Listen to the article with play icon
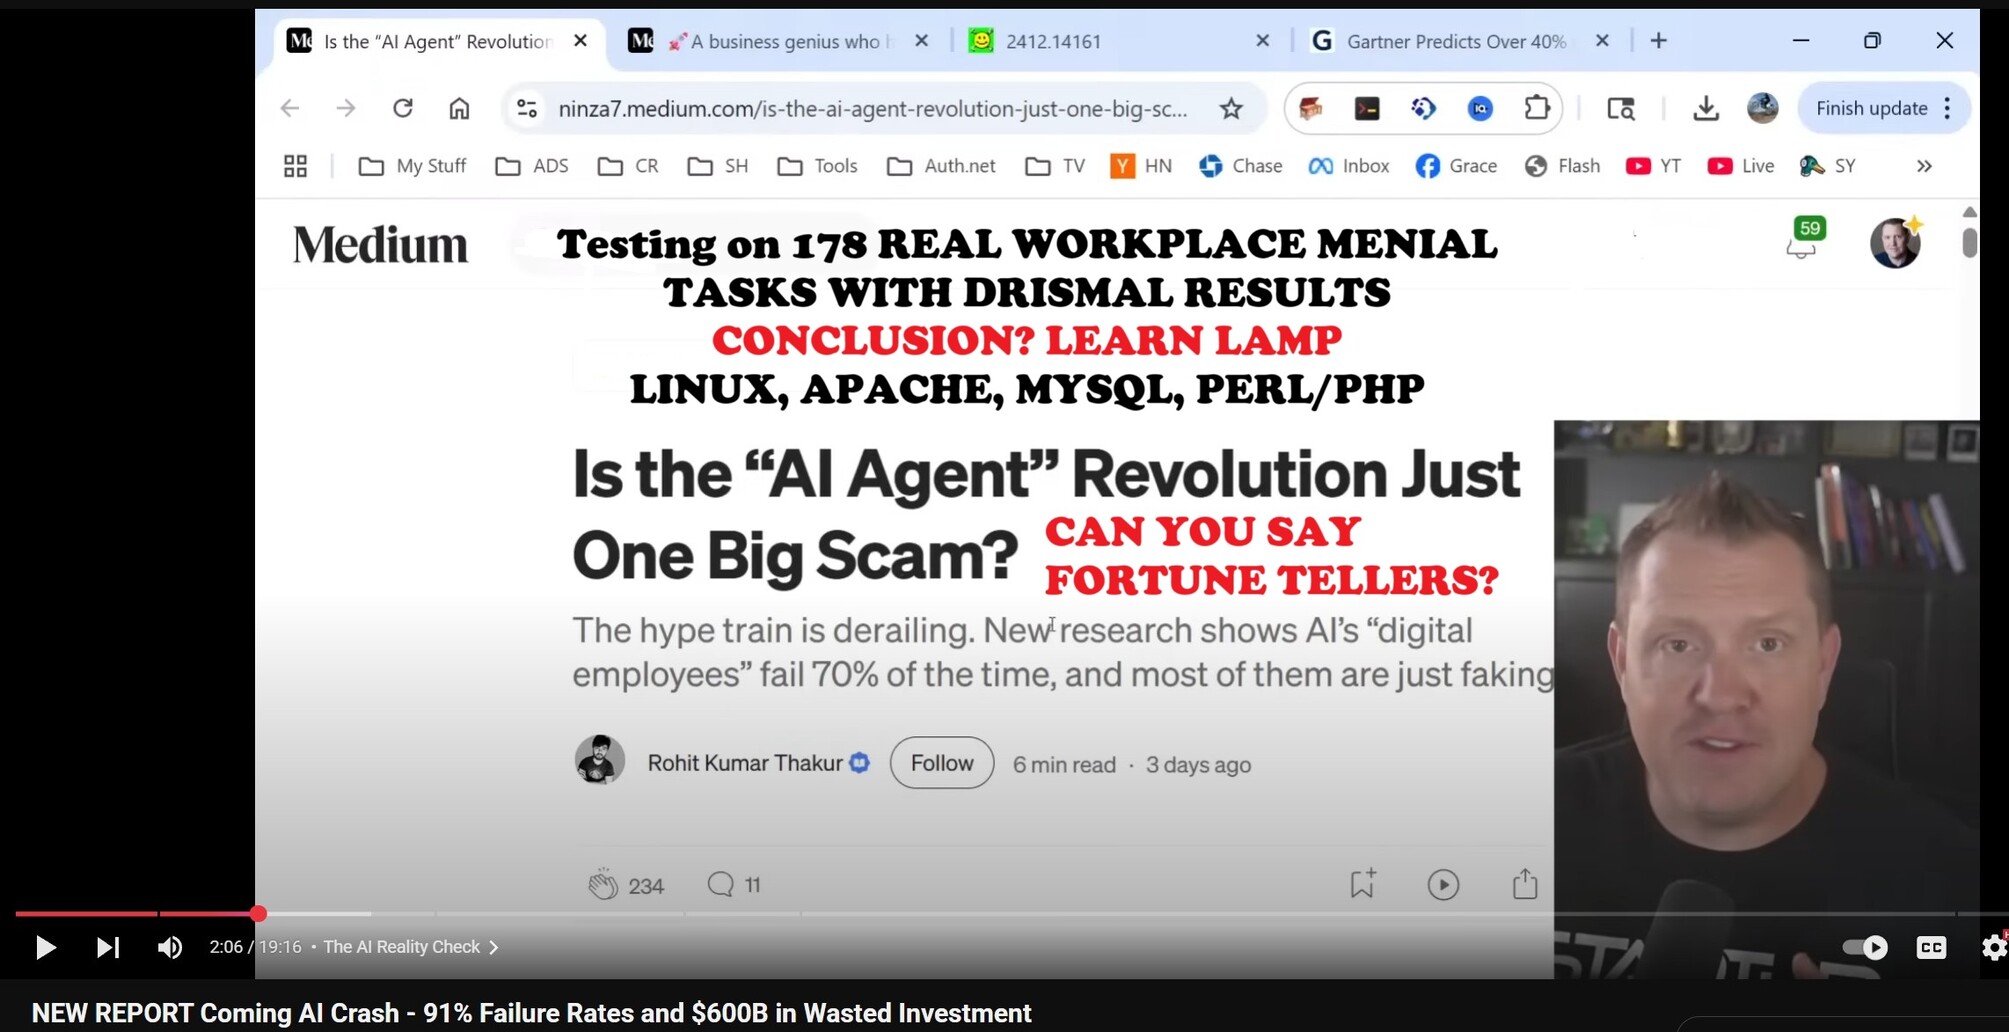2009x1032 pixels. click(x=1443, y=884)
